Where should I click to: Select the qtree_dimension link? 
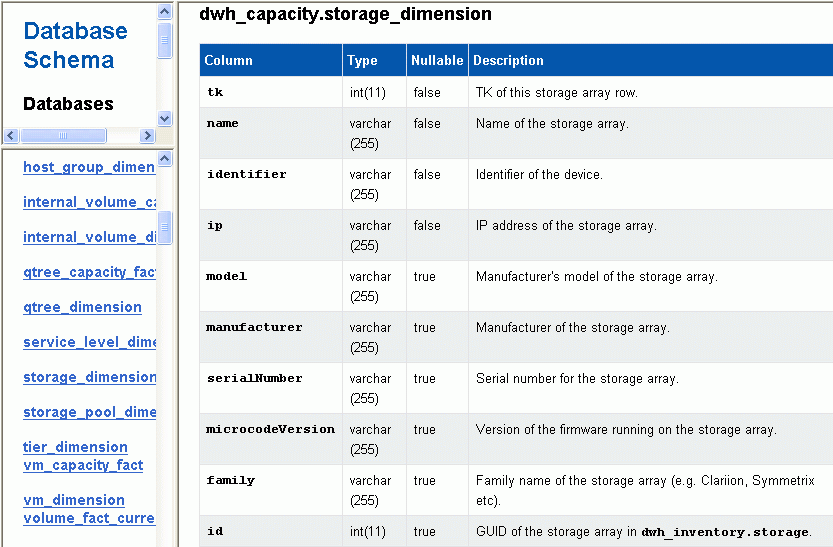point(82,307)
